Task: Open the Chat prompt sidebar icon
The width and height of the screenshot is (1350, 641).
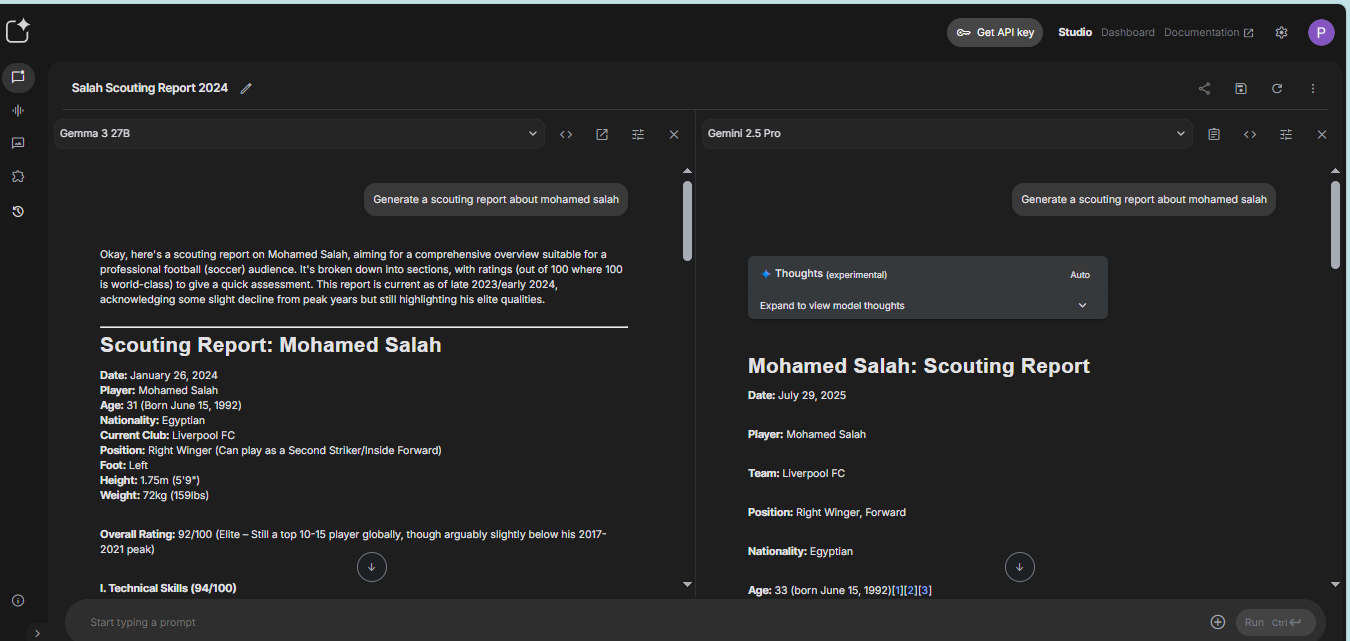Action: [18, 77]
